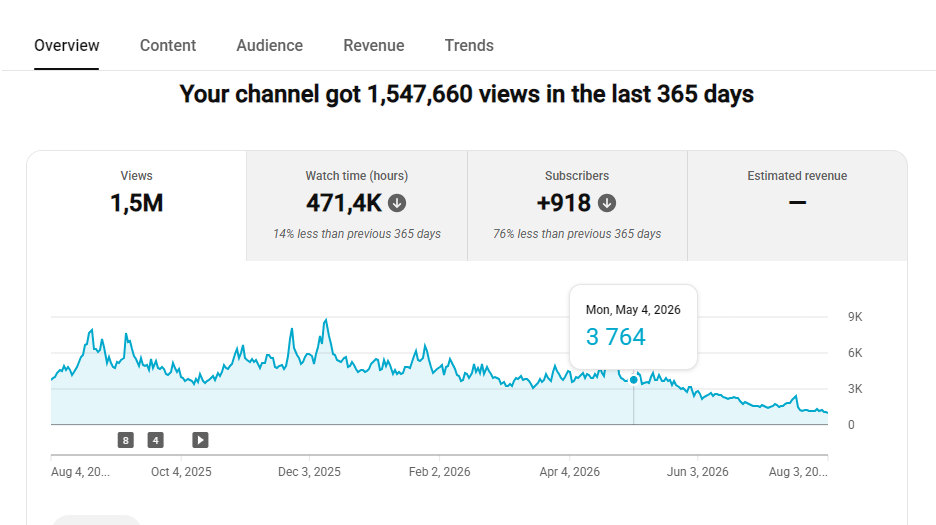Switch to the Content tab
Viewport: 936px width, 525px height.
(168, 45)
